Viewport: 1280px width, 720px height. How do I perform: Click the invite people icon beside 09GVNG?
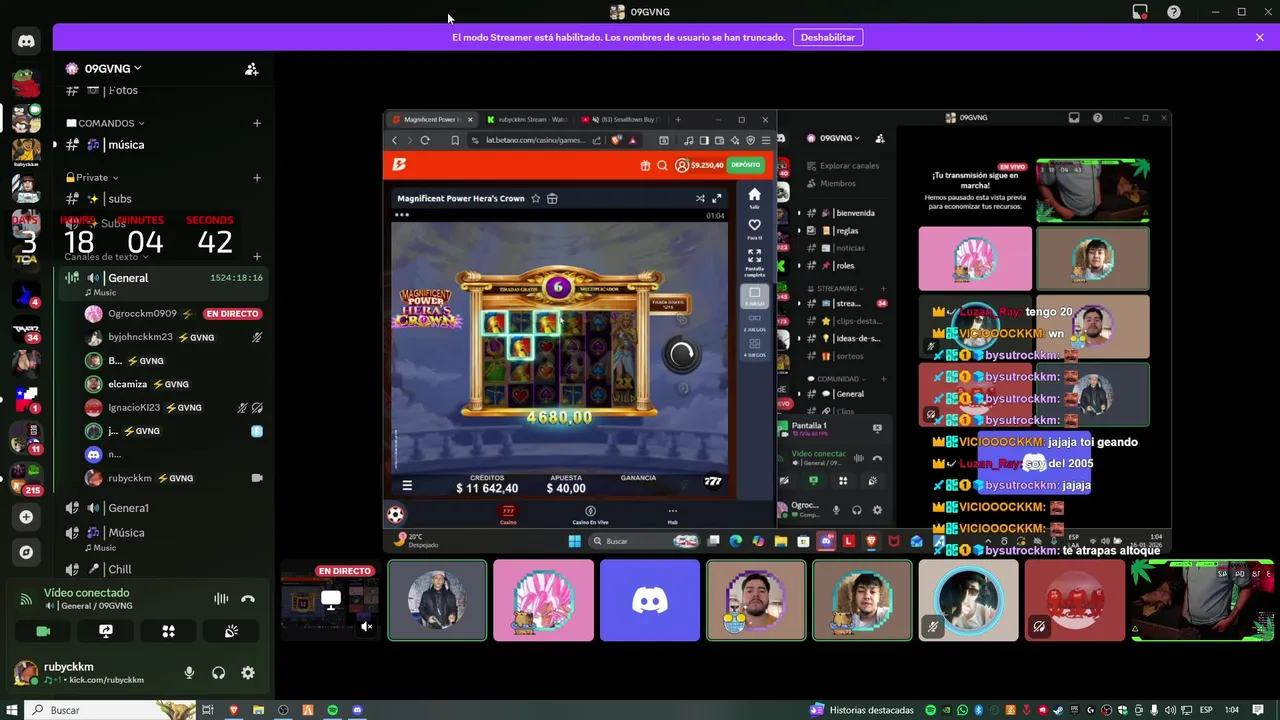click(x=252, y=69)
